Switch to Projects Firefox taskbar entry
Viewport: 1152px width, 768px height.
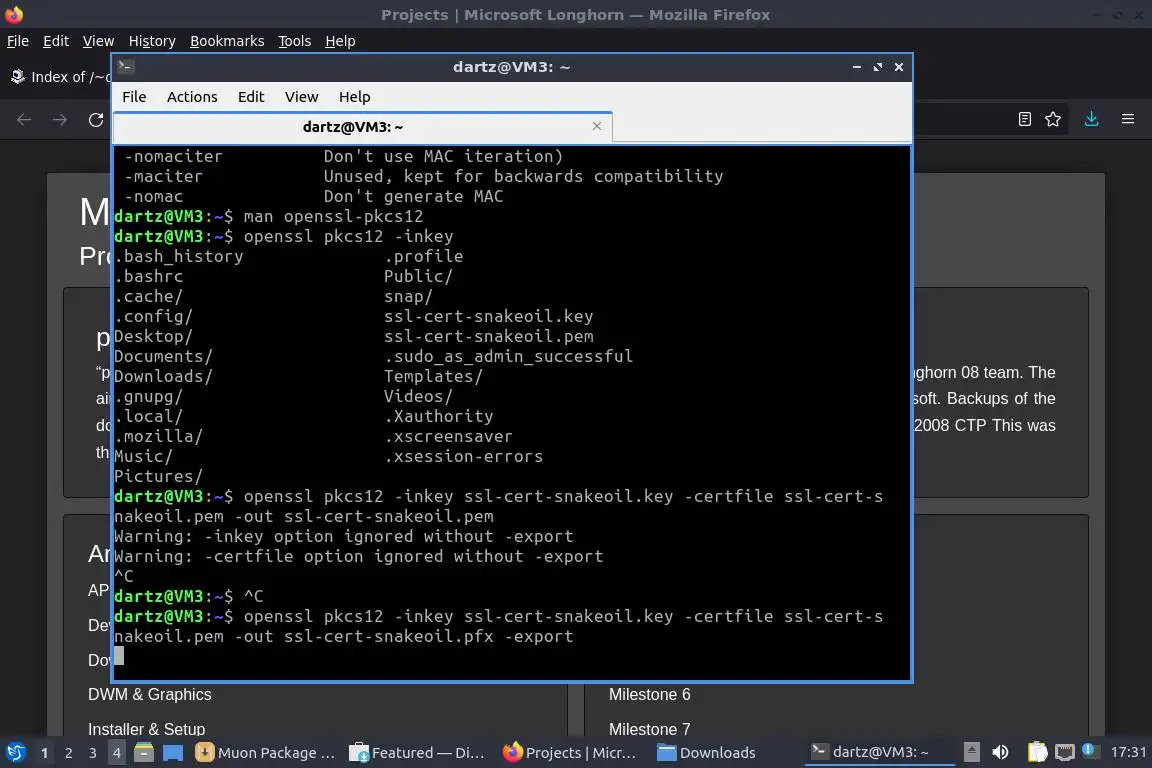(570, 753)
